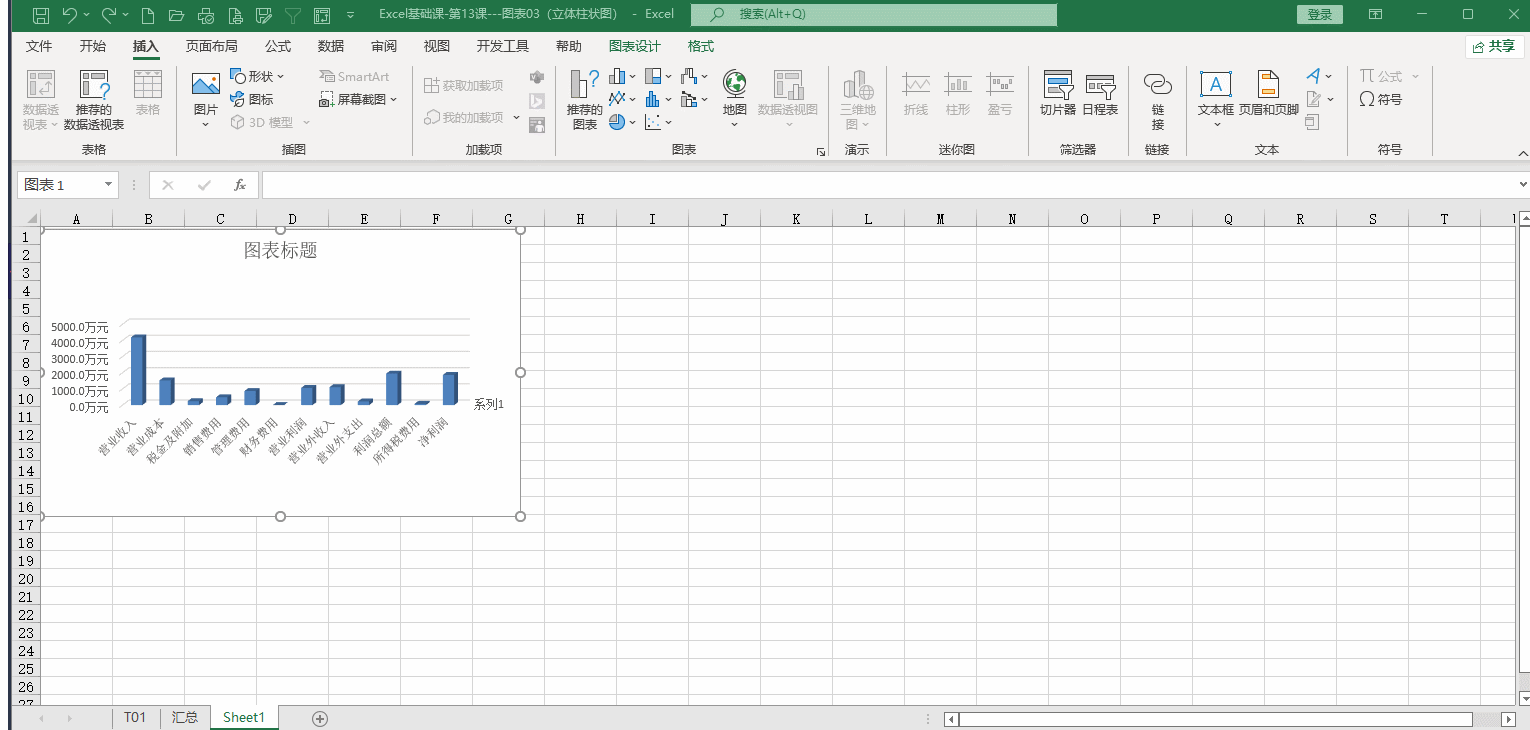Redo the last undone action
Viewport: 1530px width, 730px height.
click(109, 15)
